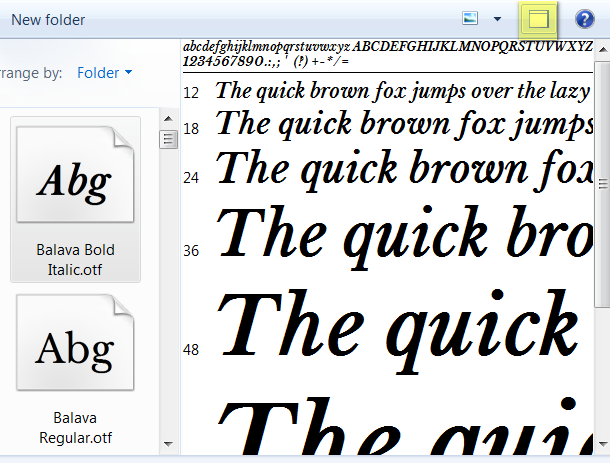Expand the view options dropdown arrow
Image resolution: width=610 pixels, height=463 pixels.
(x=497, y=19)
